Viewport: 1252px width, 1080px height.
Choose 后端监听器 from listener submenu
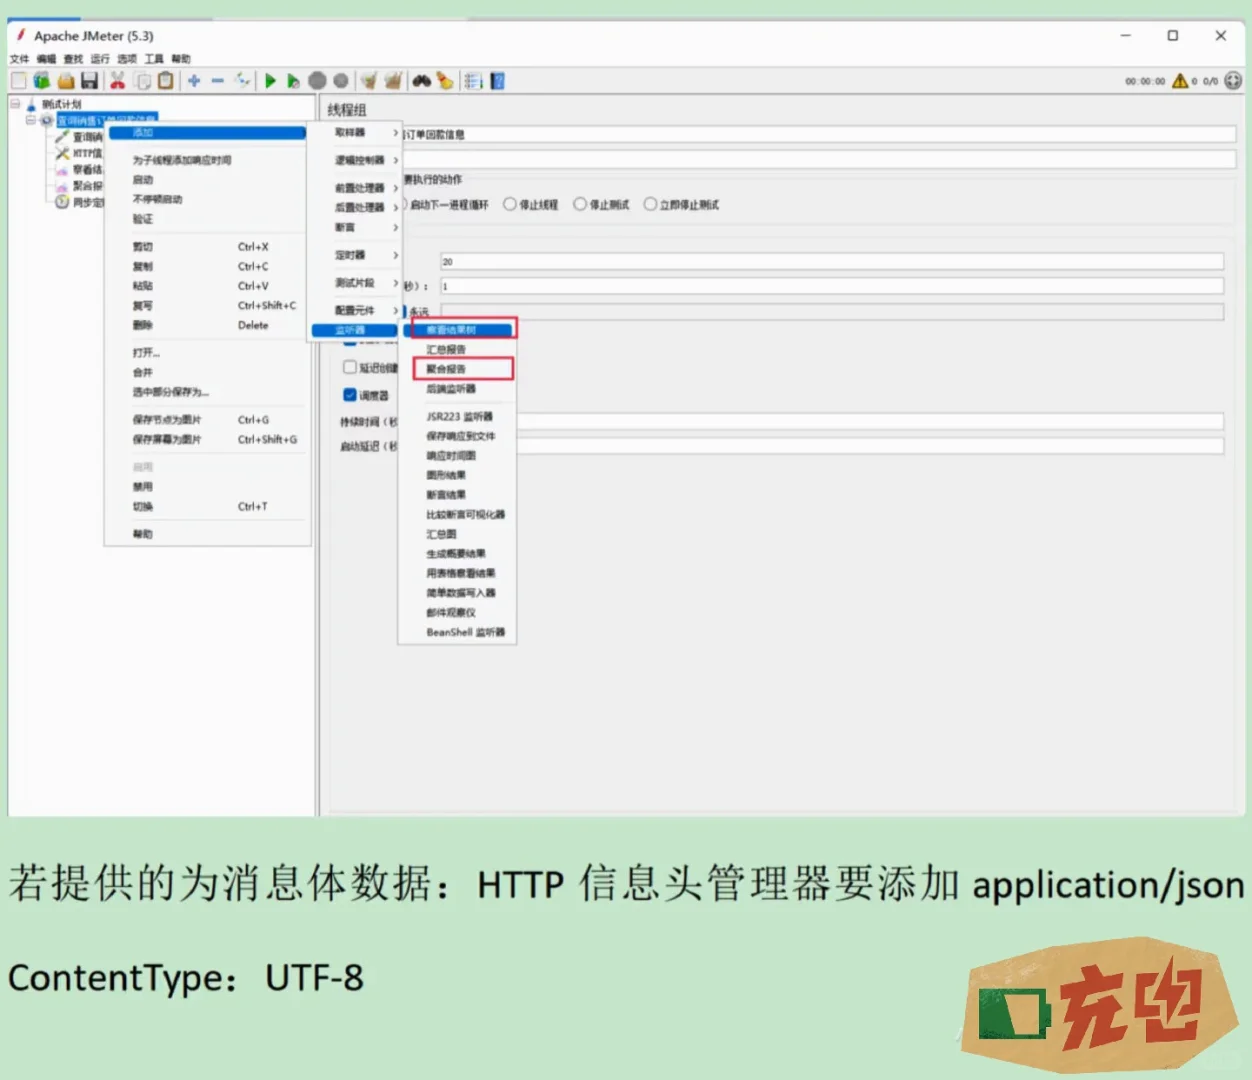click(x=457, y=389)
